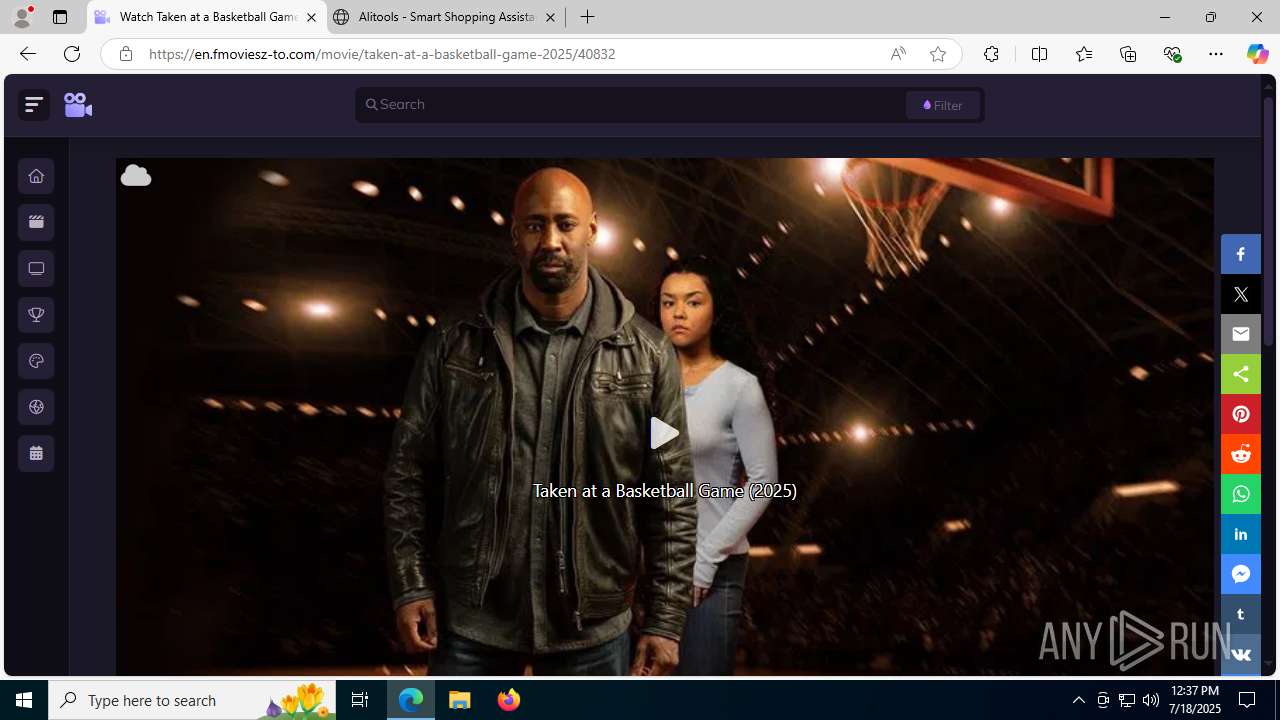This screenshot has width=1280, height=720.
Task: Open Copilot sidebar
Action: tap(1257, 54)
